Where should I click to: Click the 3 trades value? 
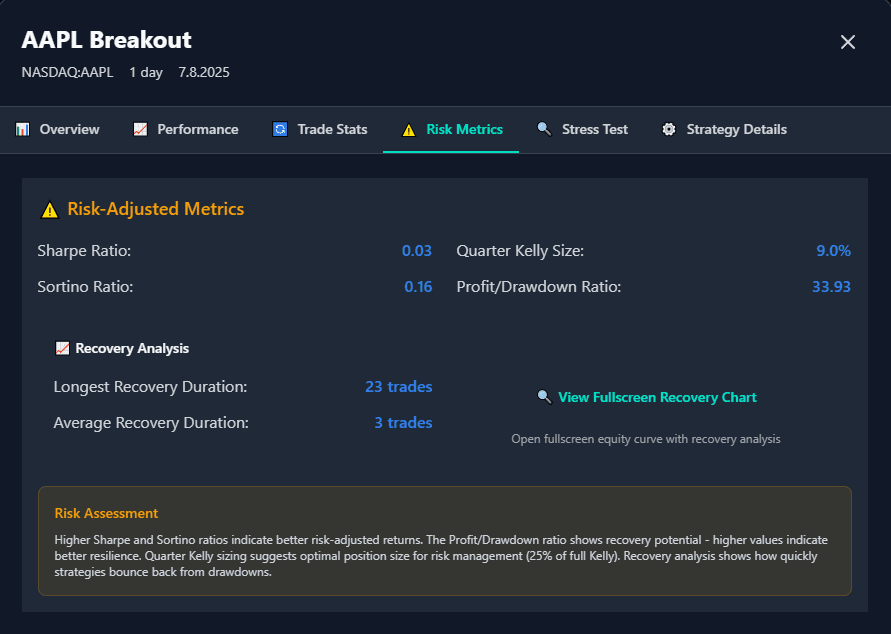[x=403, y=423]
